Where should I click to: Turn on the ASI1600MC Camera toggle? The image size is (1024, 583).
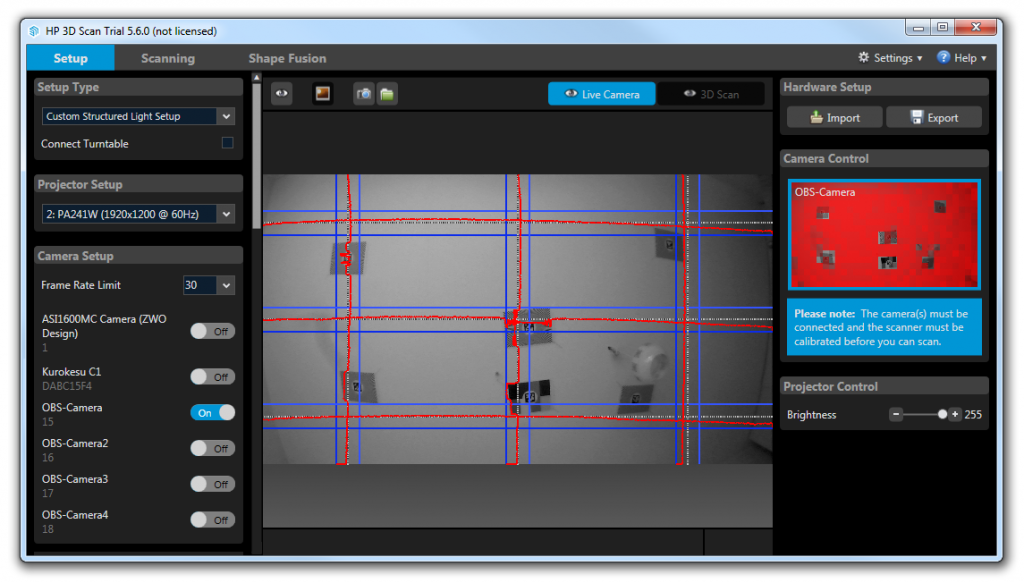212,331
